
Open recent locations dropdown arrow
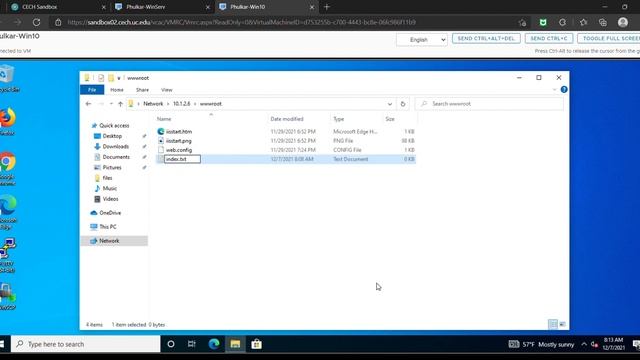point(111,104)
